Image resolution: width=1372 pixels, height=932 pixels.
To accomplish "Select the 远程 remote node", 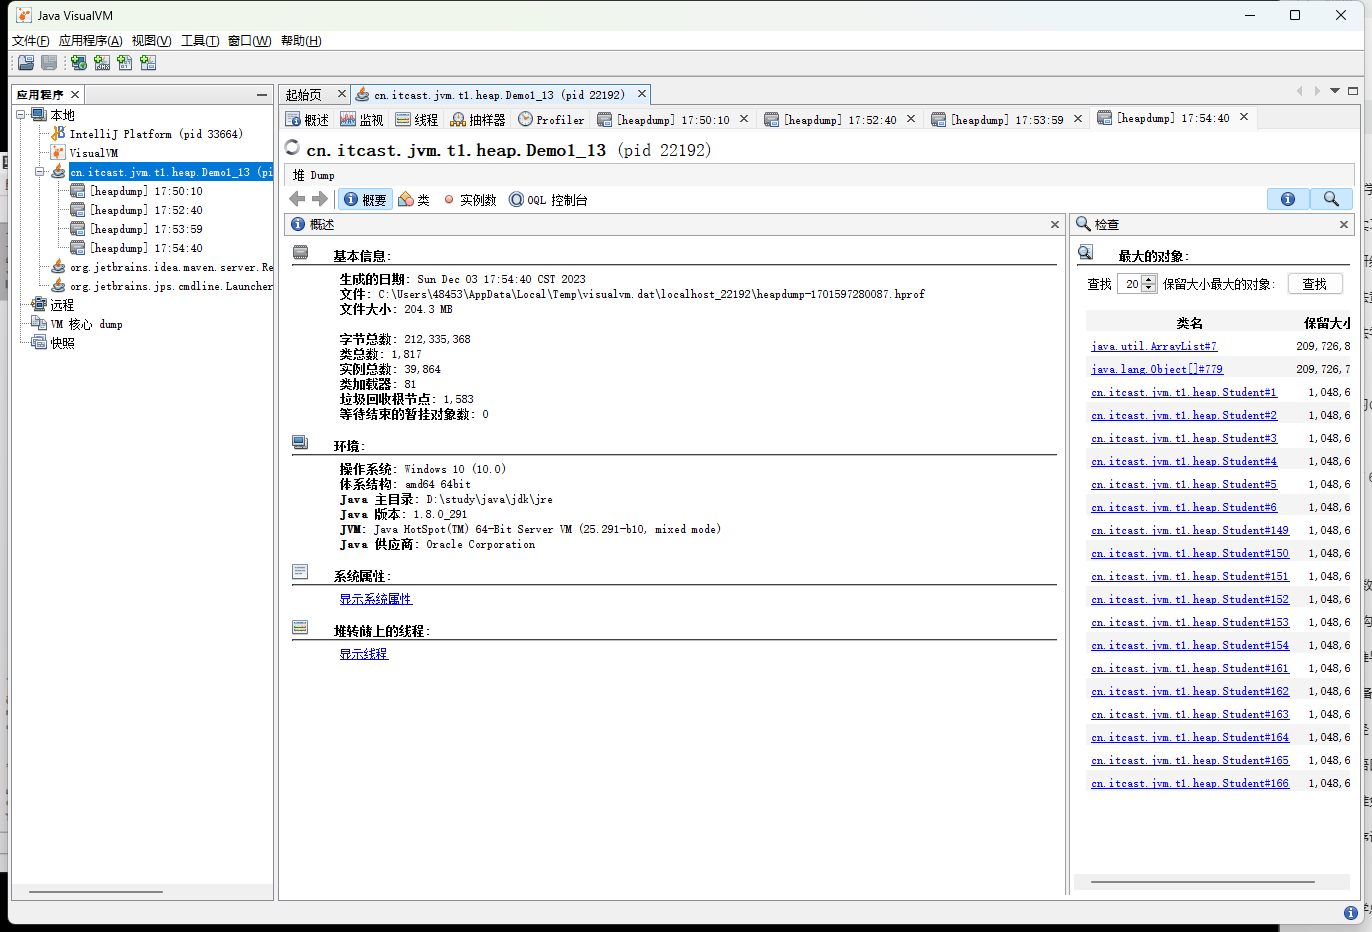I will (x=53, y=305).
